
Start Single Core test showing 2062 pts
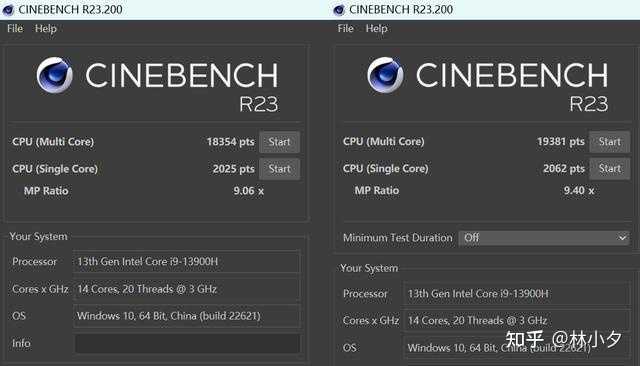pyautogui.click(x=609, y=169)
